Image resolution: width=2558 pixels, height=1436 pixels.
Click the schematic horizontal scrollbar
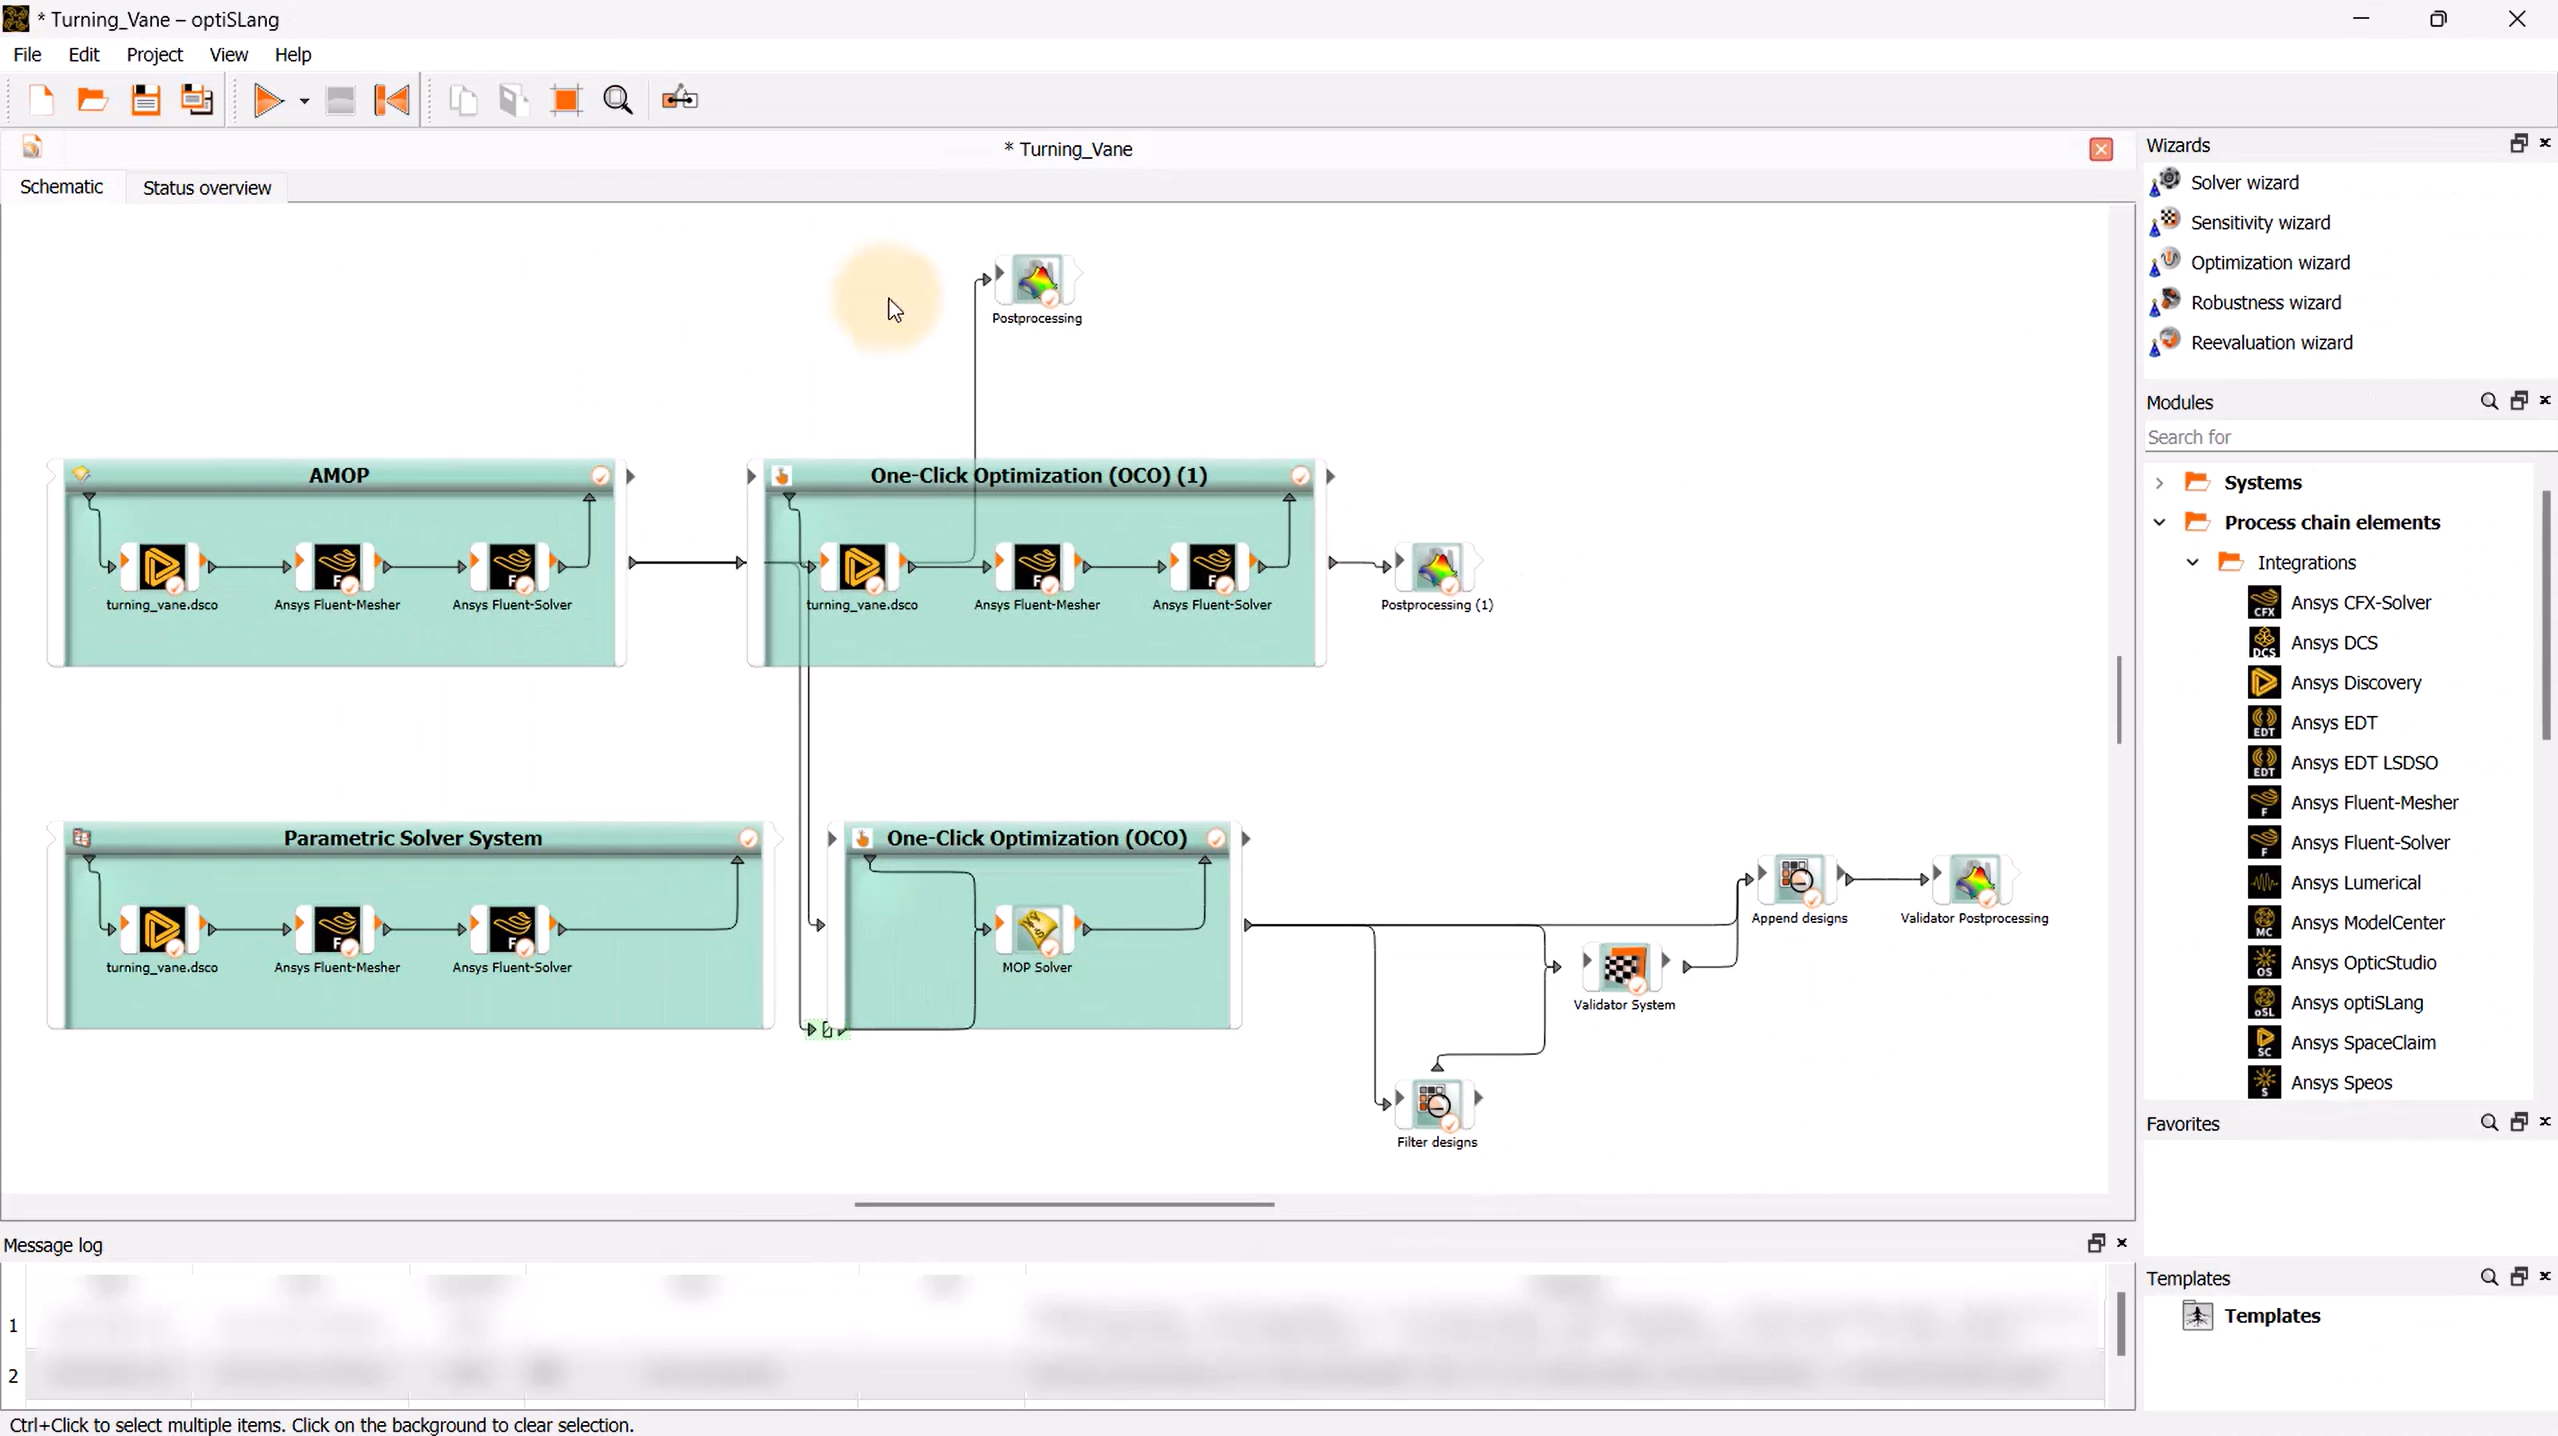[x=1064, y=1205]
